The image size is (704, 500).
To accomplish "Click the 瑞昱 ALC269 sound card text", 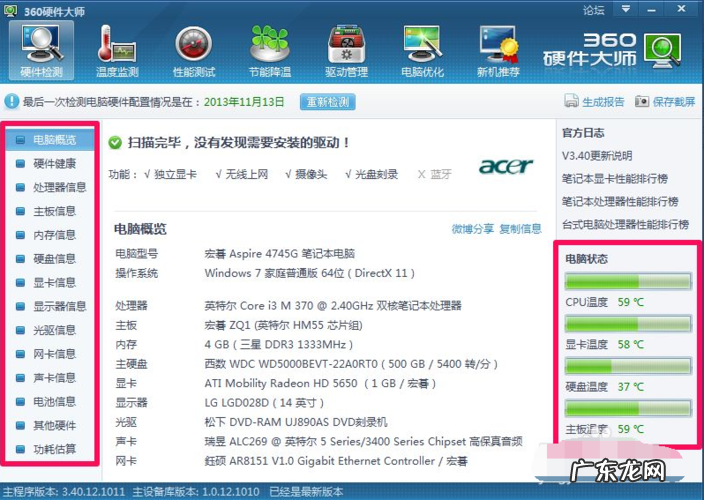I will pos(363,442).
